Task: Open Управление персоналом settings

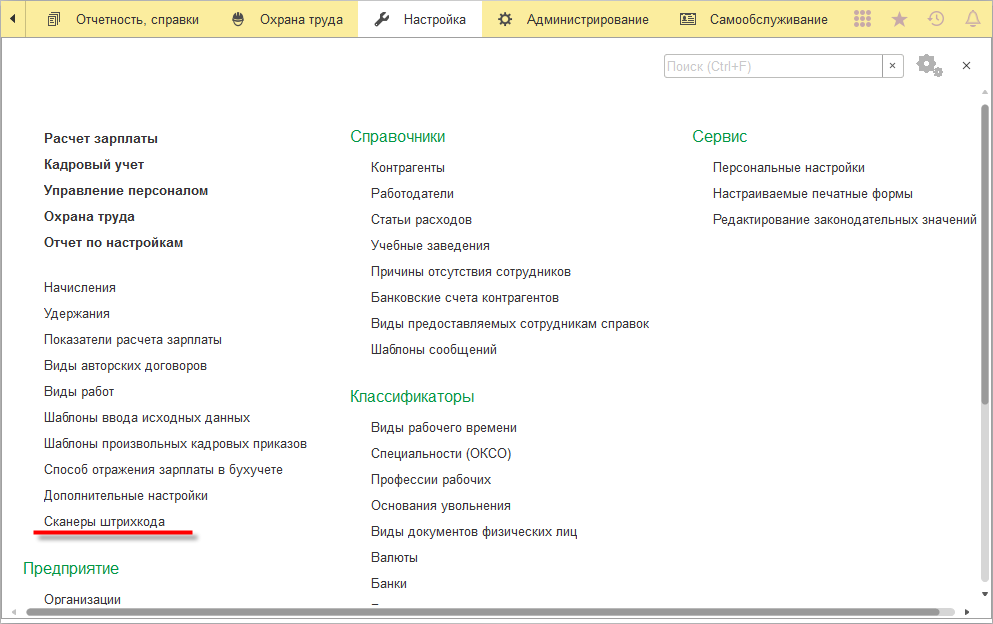Action: (125, 191)
